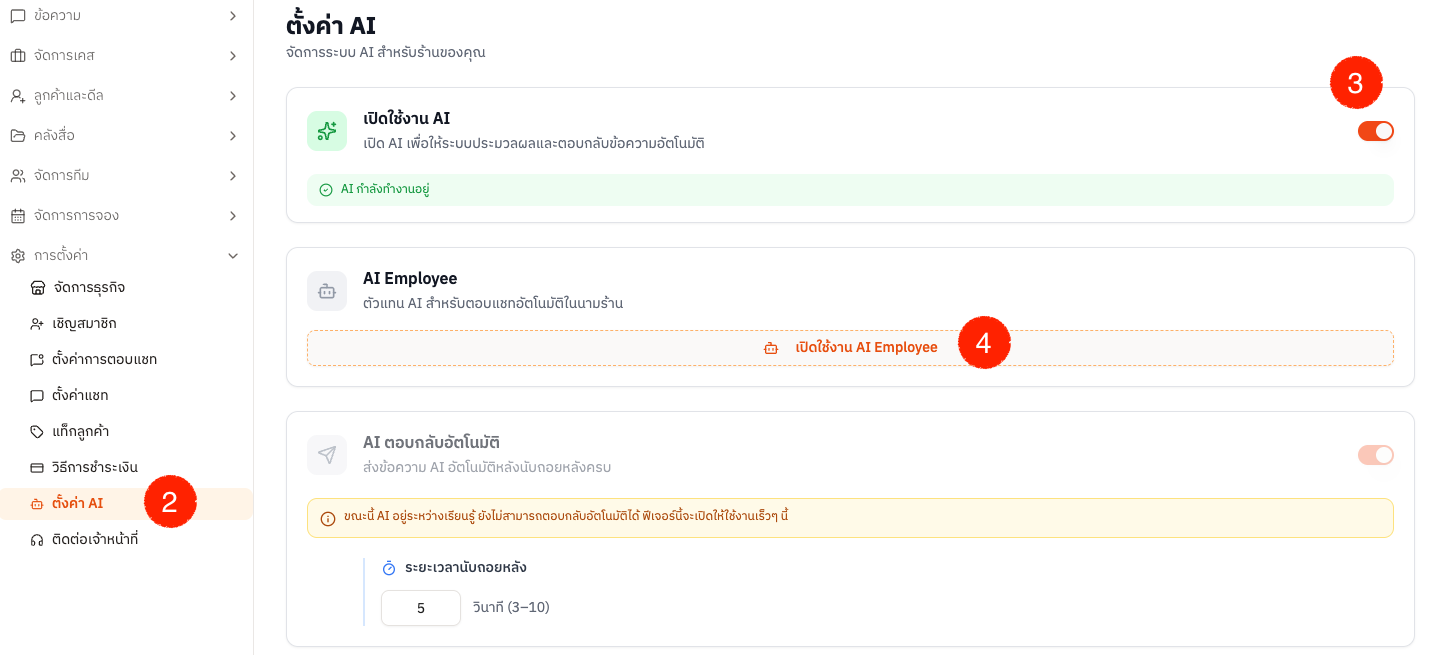
Task: Click the chat icon beside ตั้งค่าการตอบแชท
Action: coord(38,360)
